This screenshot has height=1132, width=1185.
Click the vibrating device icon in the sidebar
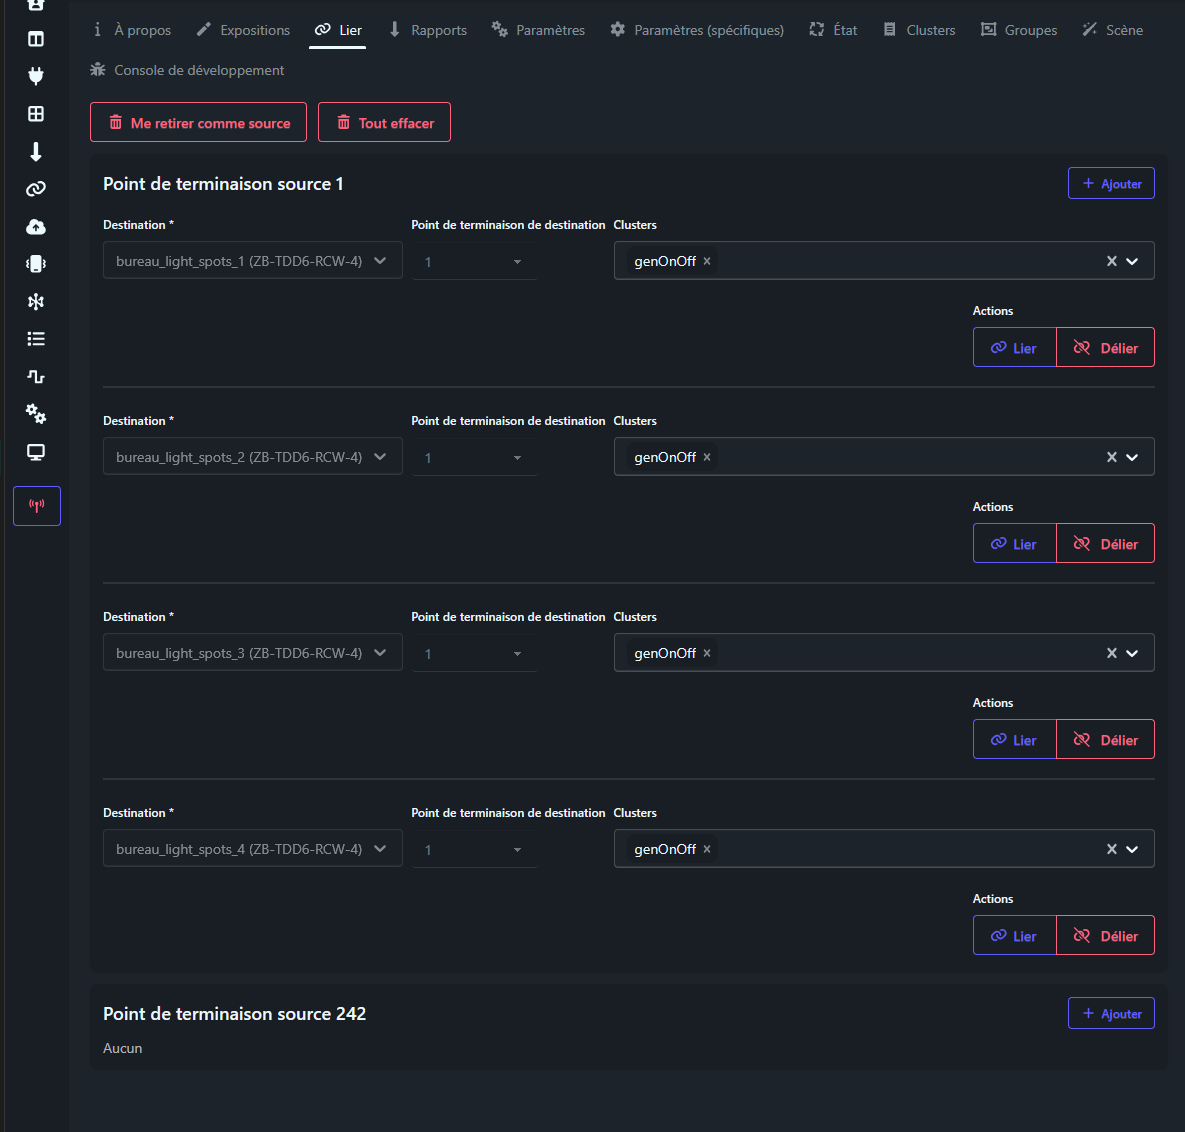click(36, 264)
